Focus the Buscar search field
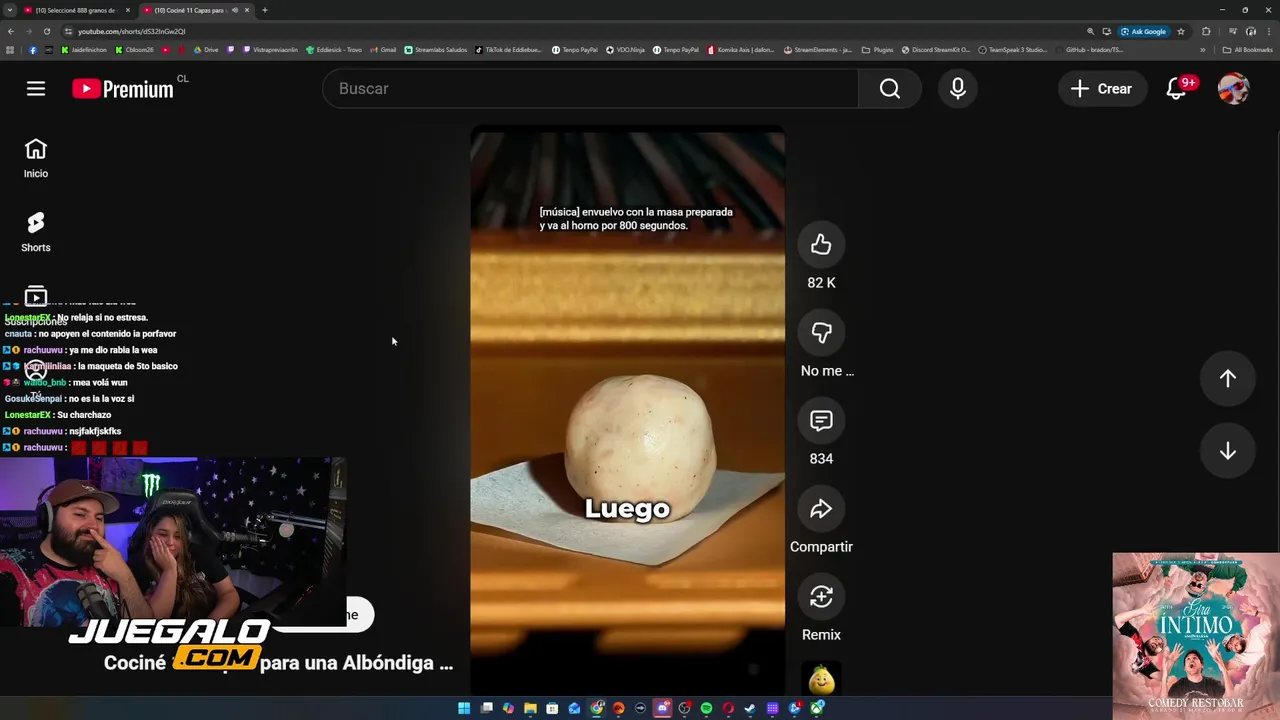 (590, 89)
